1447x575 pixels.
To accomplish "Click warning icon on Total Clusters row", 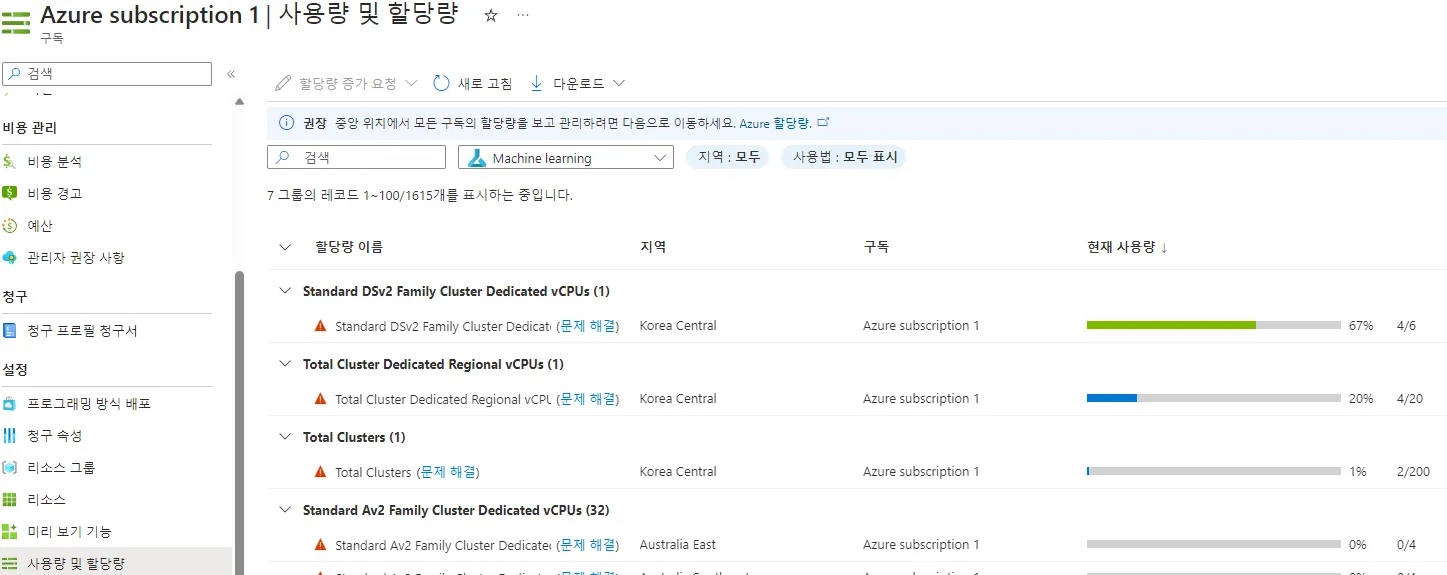I will pyautogui.click(x=320, y=472).
